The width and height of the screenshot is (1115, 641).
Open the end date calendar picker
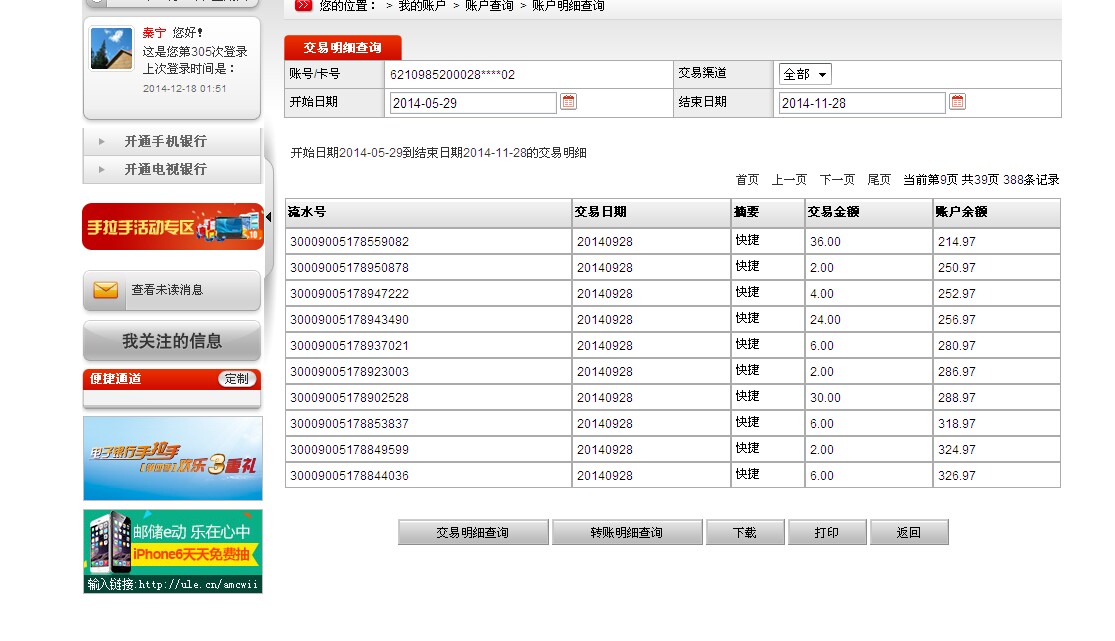tap(957, 102)
